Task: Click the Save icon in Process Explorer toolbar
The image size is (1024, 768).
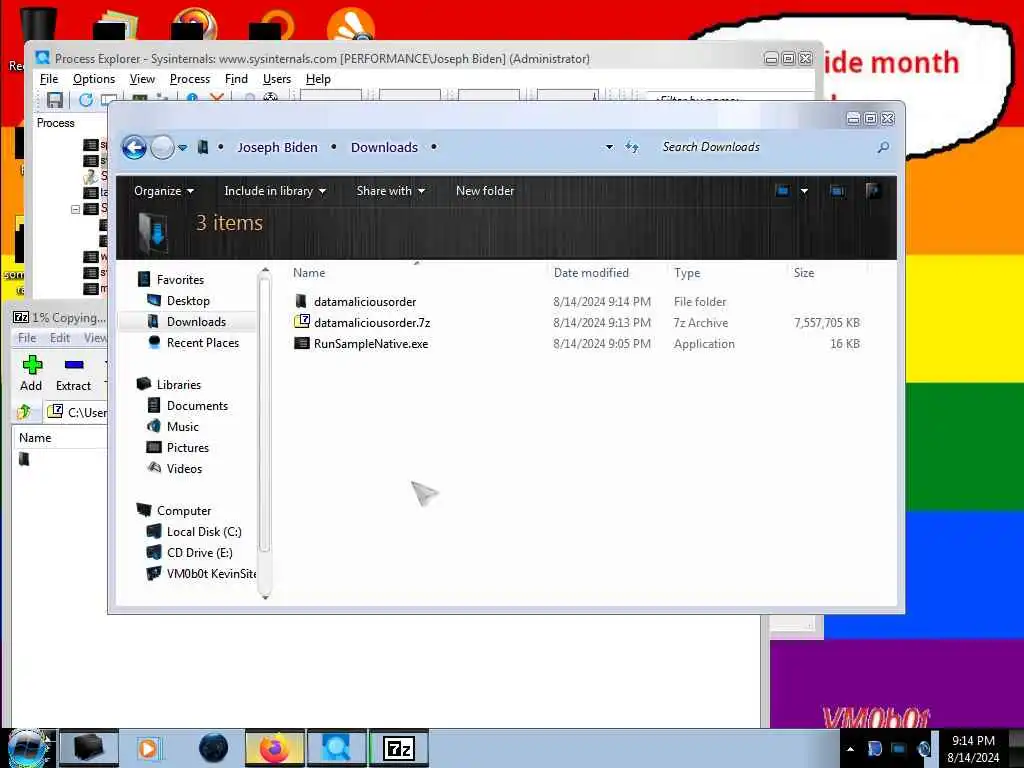Action: (x=54, y=100)
